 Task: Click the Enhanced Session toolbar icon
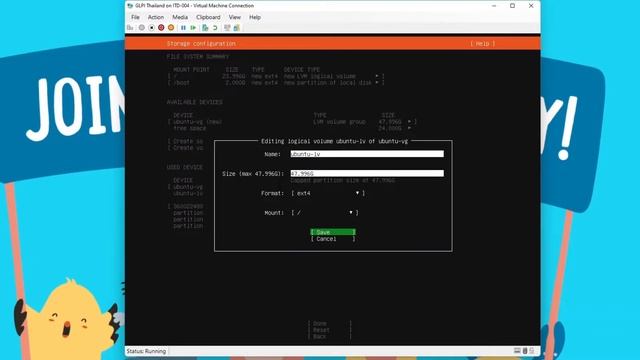[x=227, y=28]
